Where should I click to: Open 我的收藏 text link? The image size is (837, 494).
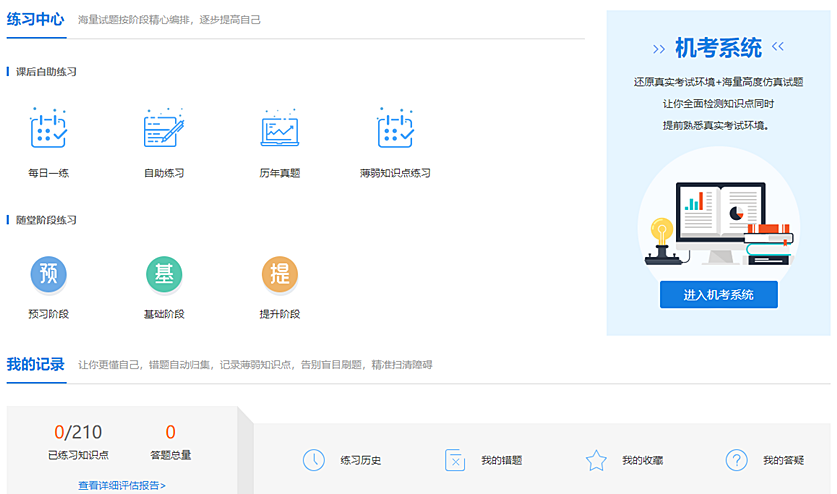643,460
